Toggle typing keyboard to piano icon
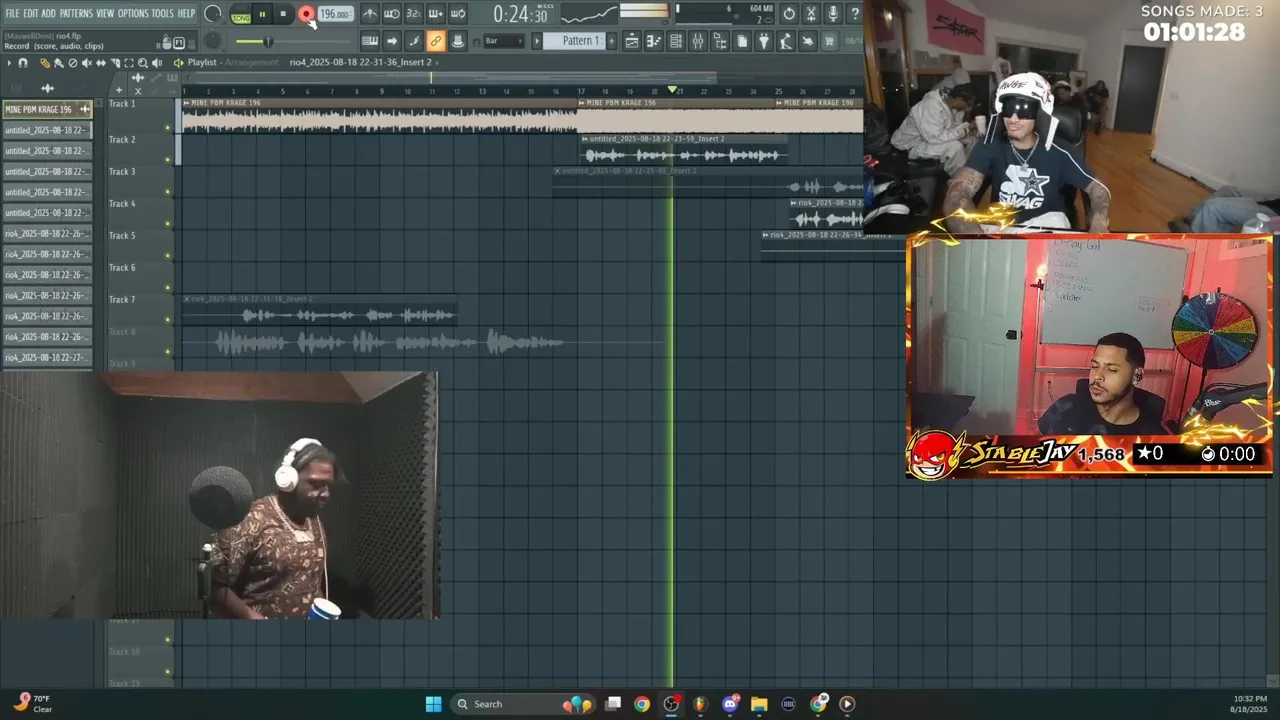The width and height of the screenshot is (1280, 720). click(x=370, y=41)
